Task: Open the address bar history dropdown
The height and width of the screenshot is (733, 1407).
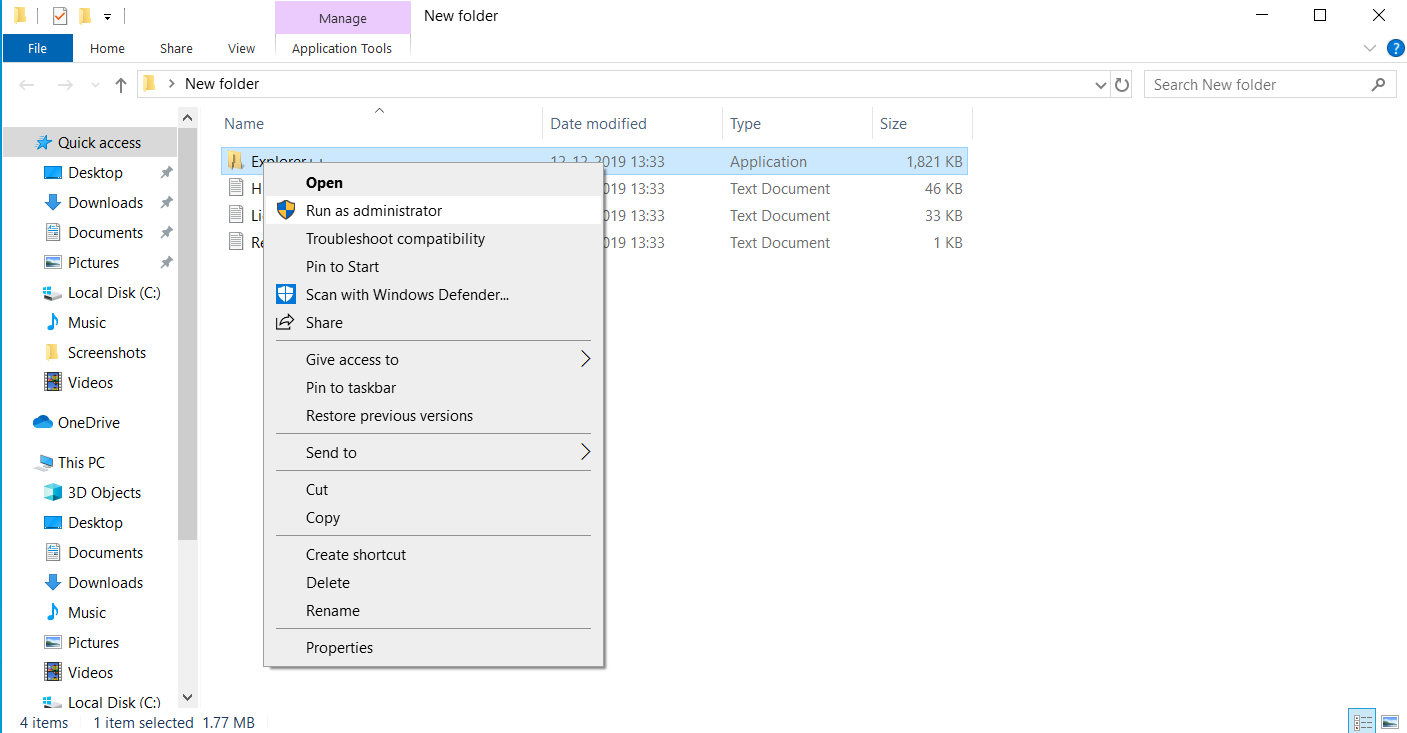Action: pos(1101,85)
